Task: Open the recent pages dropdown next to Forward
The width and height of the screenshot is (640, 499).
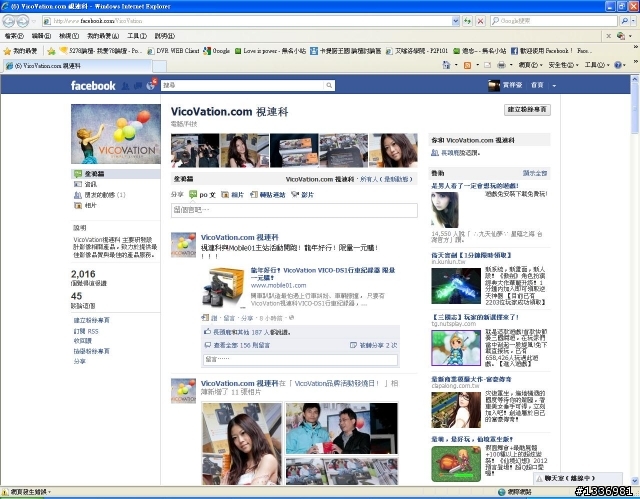Action: click(x=33, y=21)
